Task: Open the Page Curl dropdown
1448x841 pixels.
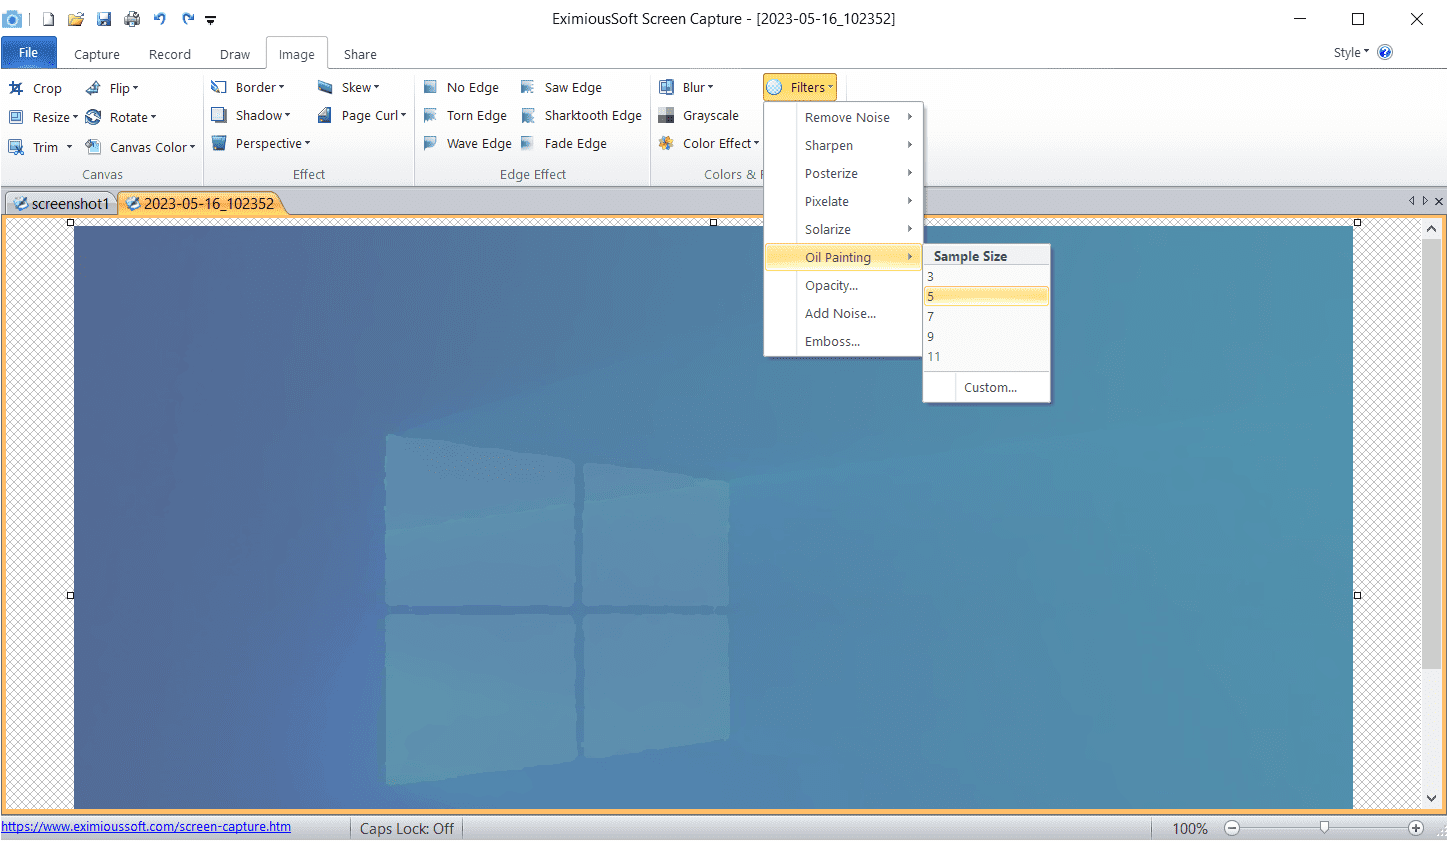Action: pyautogui.click(x=362, y=115)
